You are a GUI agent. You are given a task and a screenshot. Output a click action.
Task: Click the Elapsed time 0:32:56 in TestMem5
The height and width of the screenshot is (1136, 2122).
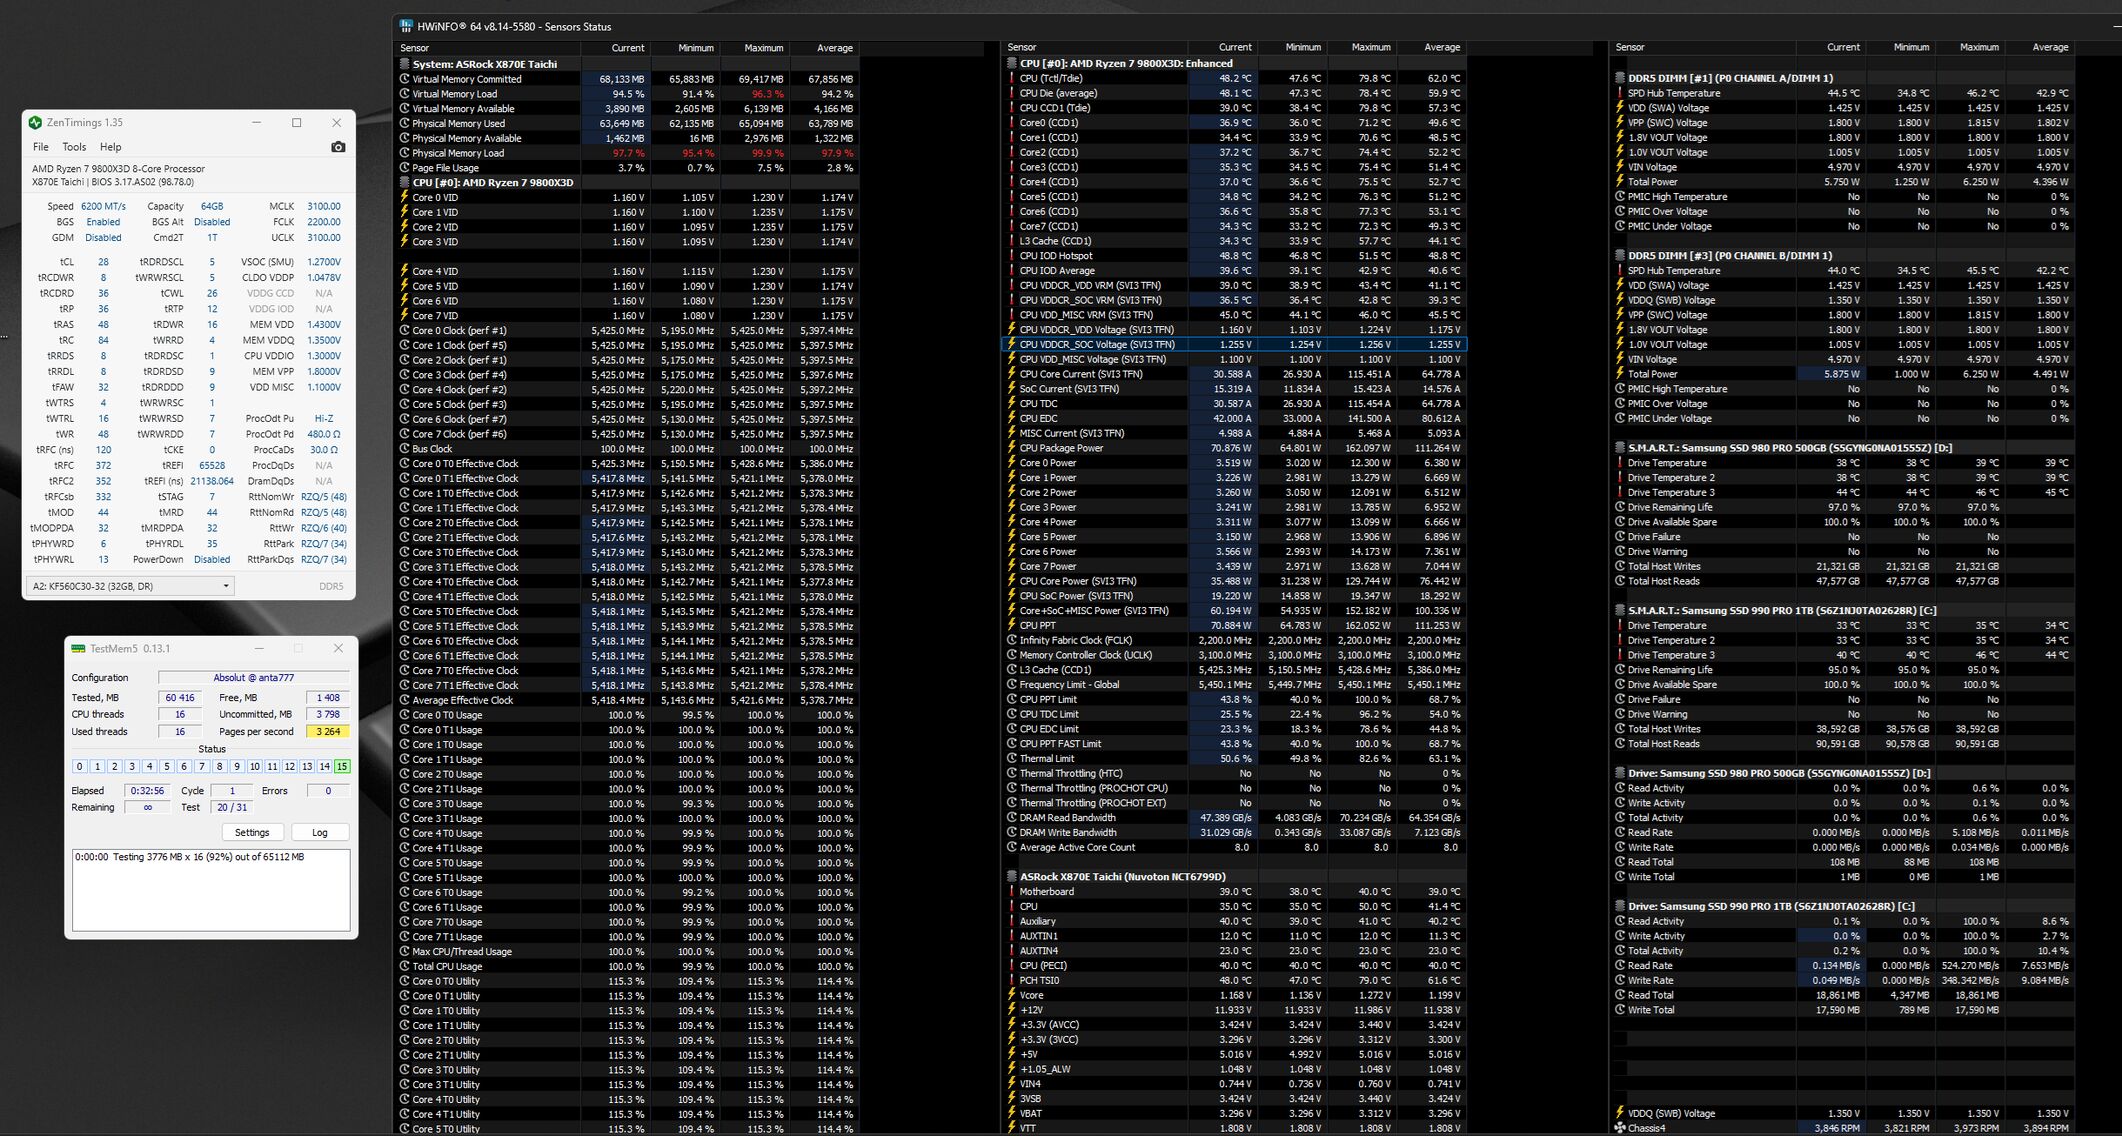point(147,791)
